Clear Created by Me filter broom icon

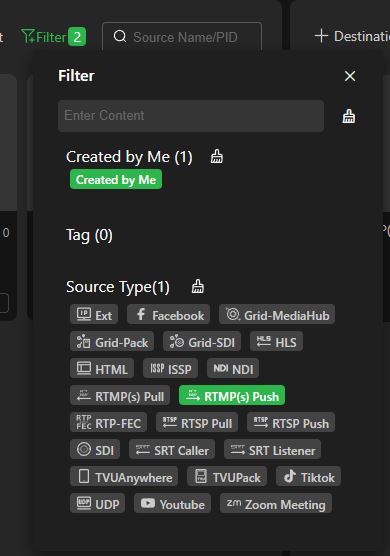point(217,156)
